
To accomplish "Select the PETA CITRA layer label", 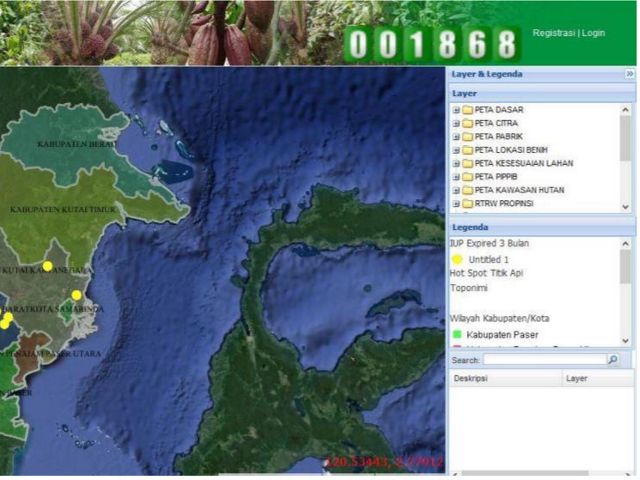I will (x=496, y=123).
